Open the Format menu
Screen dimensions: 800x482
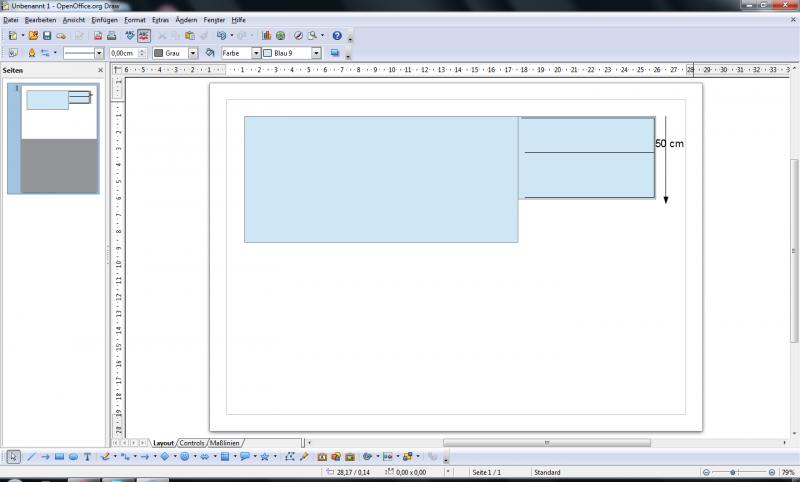coord(135,20)
